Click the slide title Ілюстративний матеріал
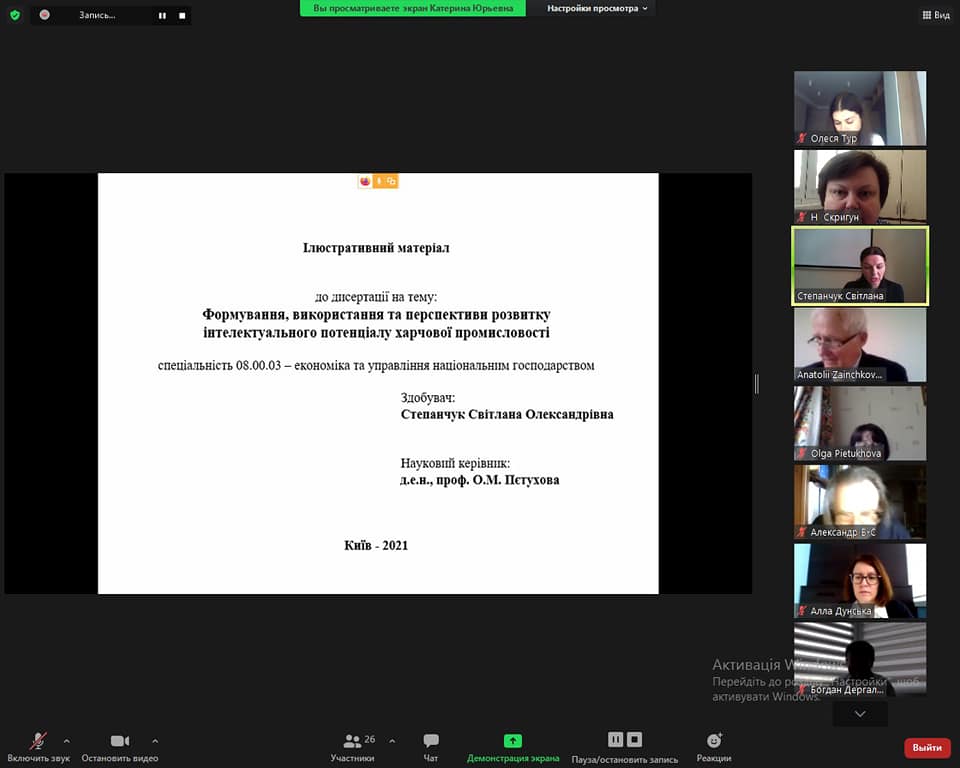The width and height of the screenshot is (960, 768). 376,248
